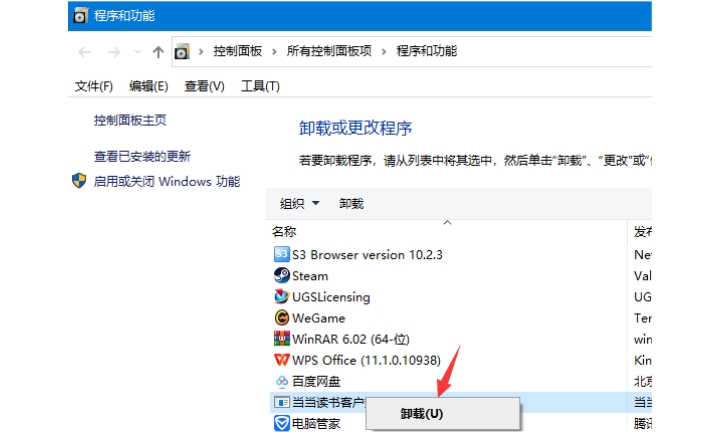Select the 当当读书客户 entry
Image resolution: width=720 pixels, height=432 pixels.
328,403
